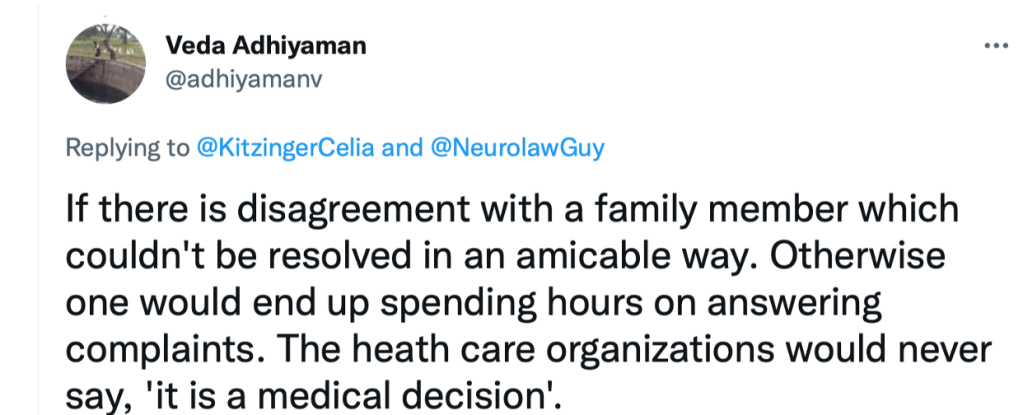Visit the @KitzingerCelia mention link
The width and height of the screenshot is (1023, 415).
285,148
